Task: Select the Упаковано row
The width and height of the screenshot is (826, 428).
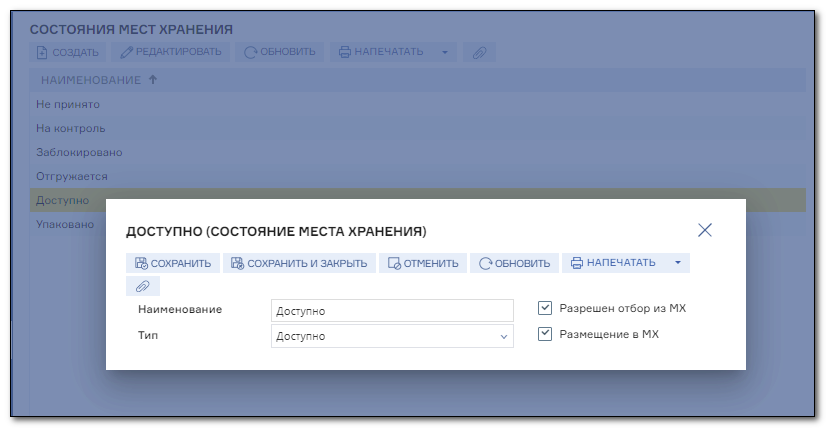Action: tap(65, 224)
